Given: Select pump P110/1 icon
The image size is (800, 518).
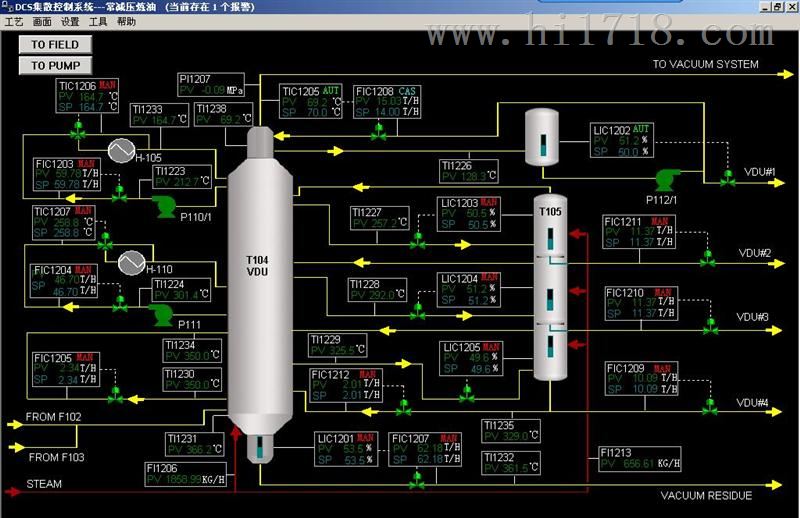Looking at the screenshot, I should (164, 207).
